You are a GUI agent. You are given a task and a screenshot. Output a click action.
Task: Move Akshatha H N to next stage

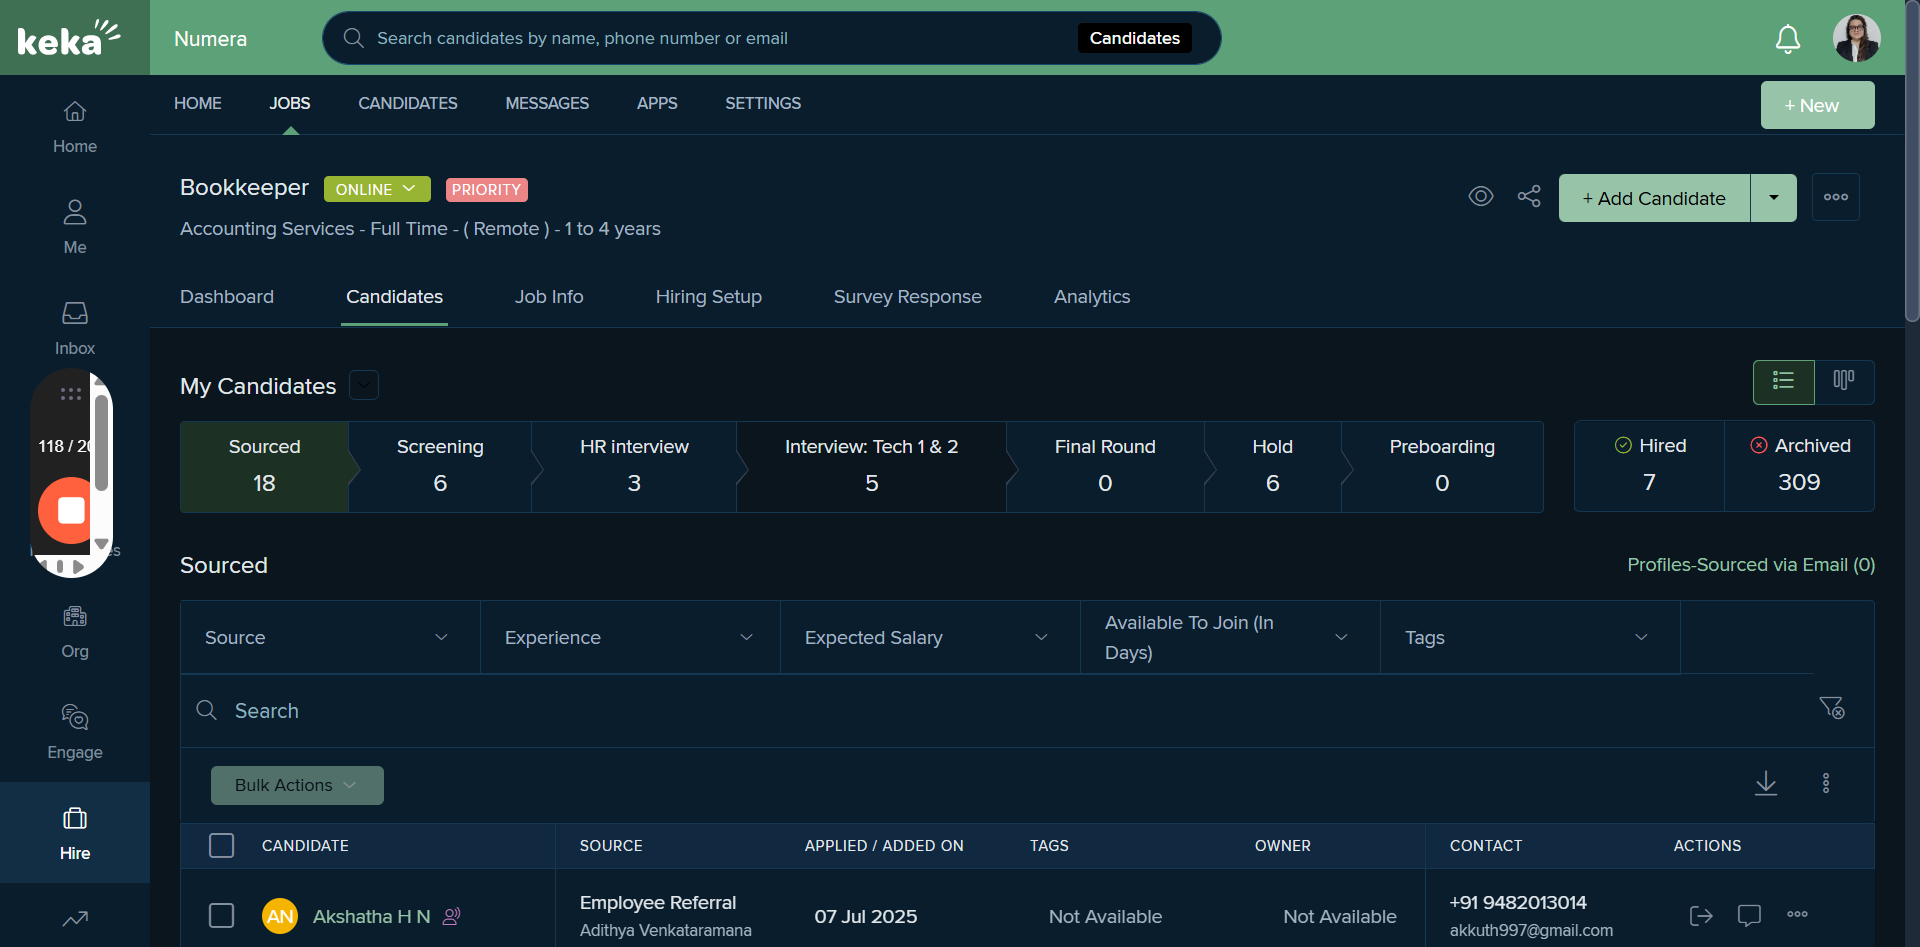(x=1701, y=915)
